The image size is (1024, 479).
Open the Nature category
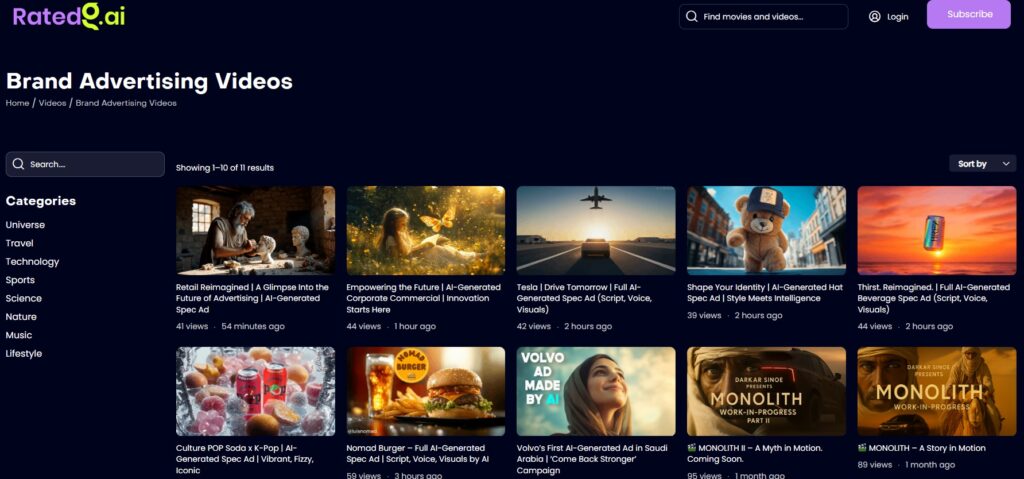coord(21,317)
